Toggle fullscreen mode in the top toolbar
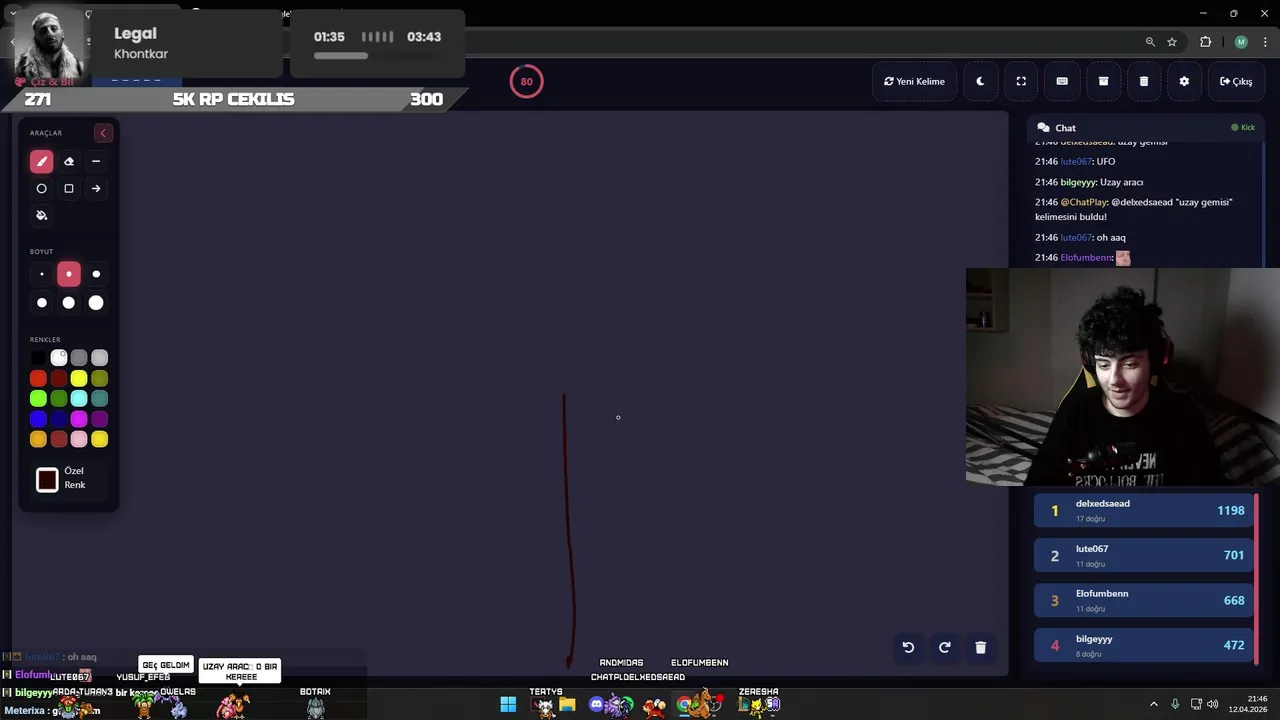Viewport: 1280px width, 720px height. [x=1021, y=81]
